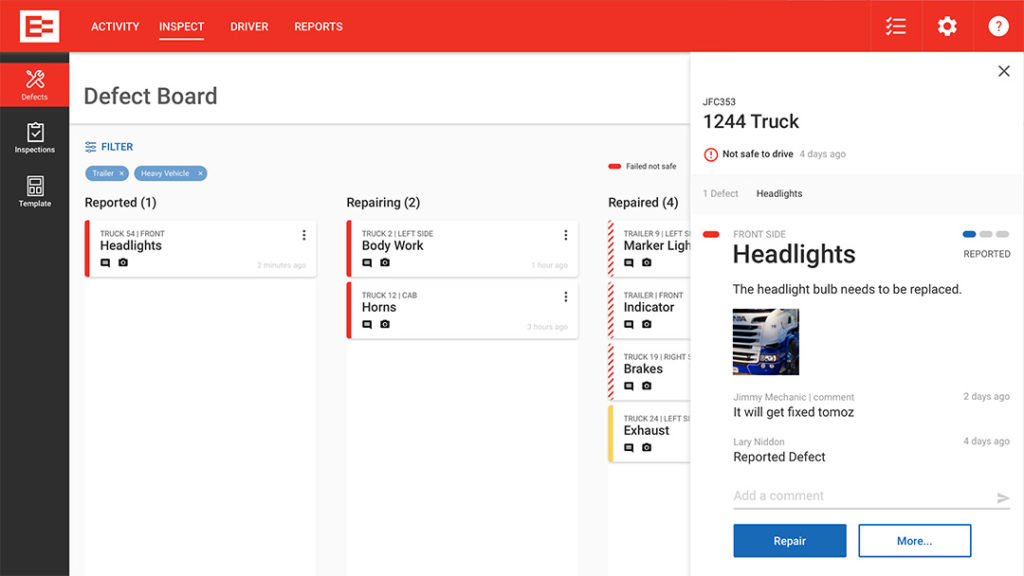Switch to the ACTIVITY tab
The image size is (1024, 576).
point(115,27)
